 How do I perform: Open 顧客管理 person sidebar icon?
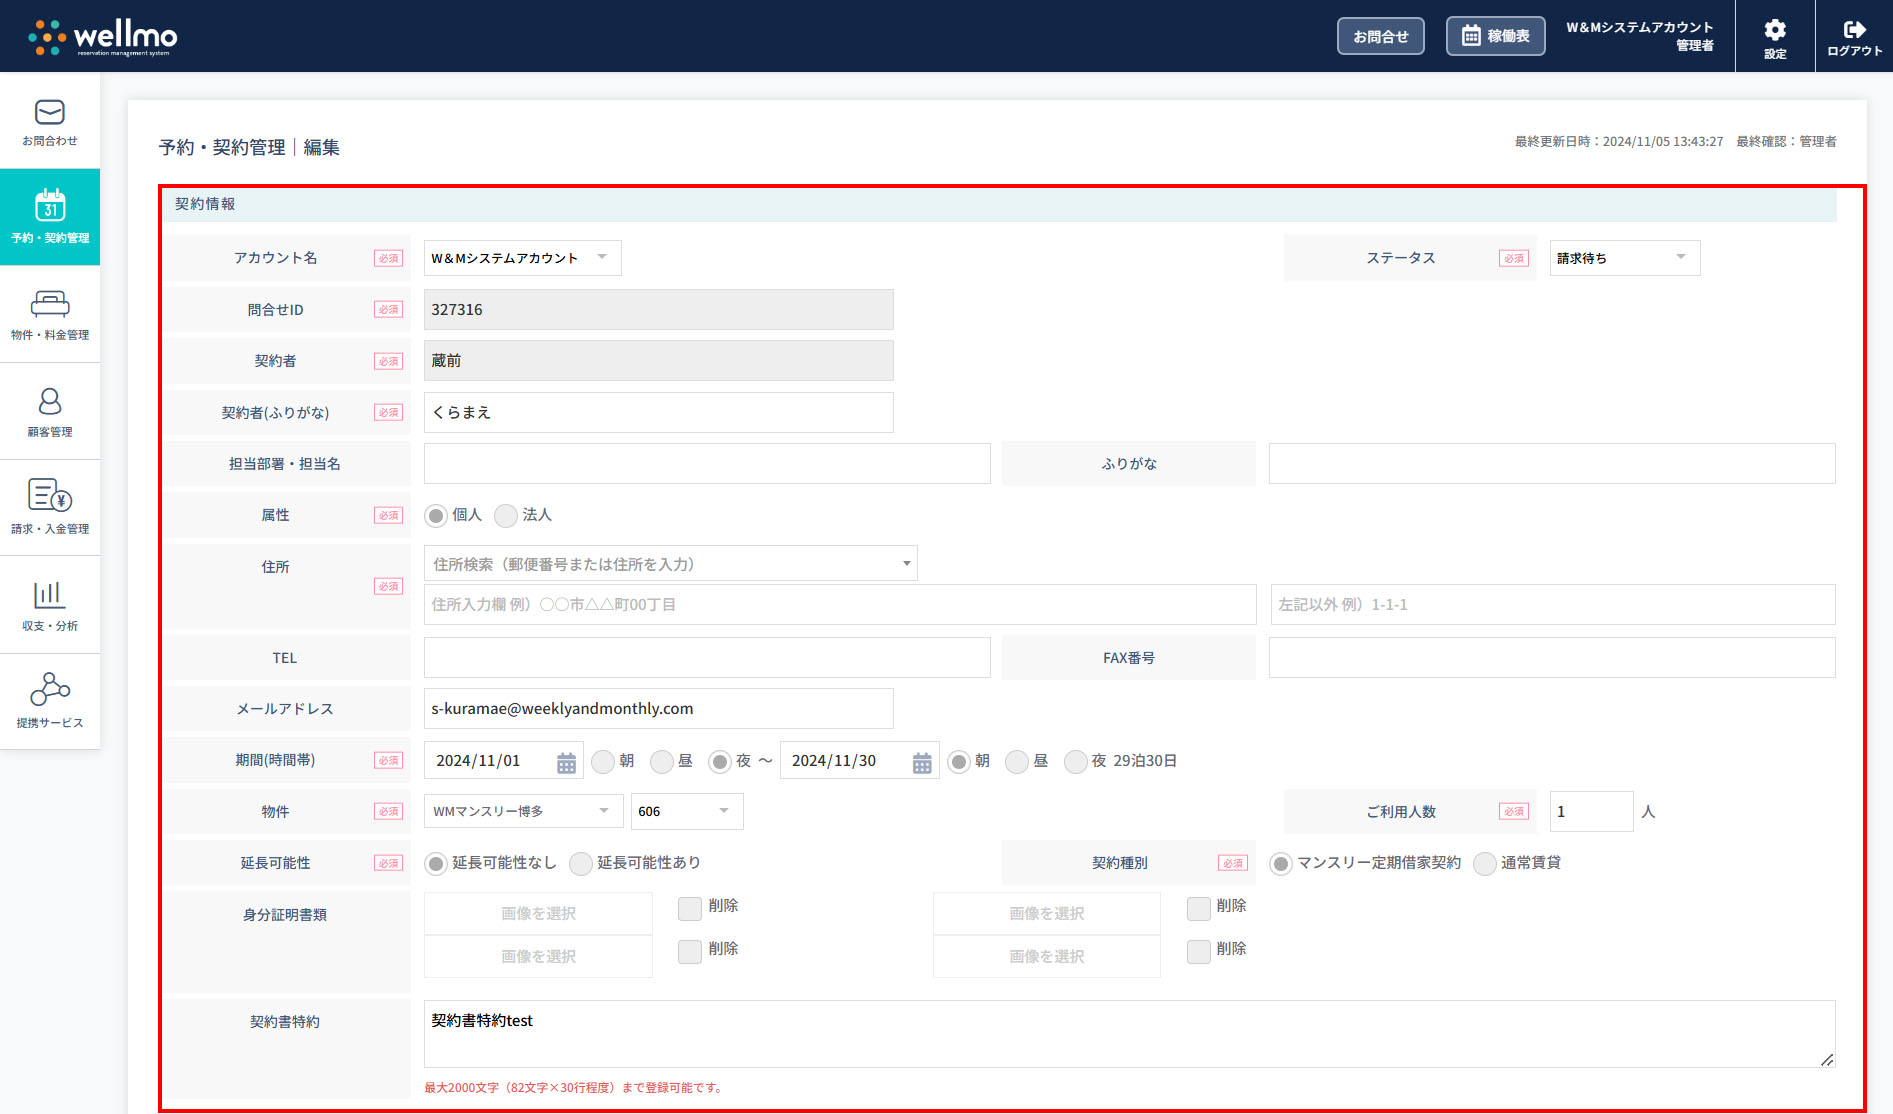50,401
